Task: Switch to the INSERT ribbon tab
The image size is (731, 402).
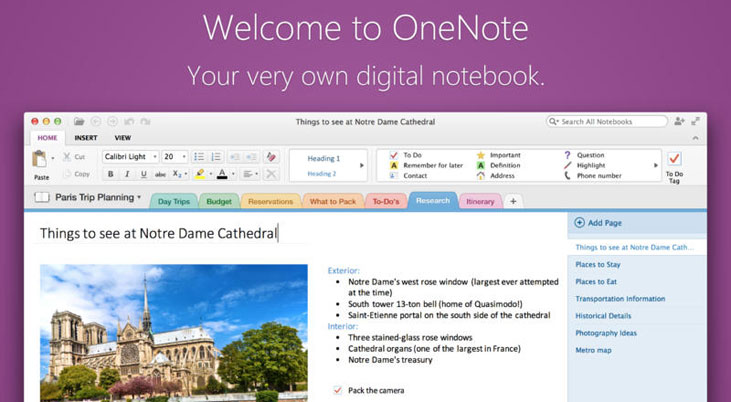Action: tap(86, 138)
